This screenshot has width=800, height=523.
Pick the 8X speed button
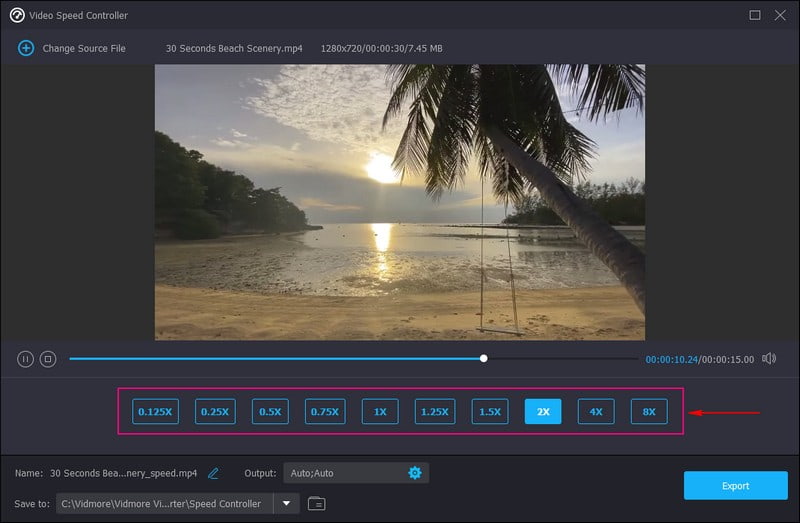pyautogui.click(x=649, y=411)
